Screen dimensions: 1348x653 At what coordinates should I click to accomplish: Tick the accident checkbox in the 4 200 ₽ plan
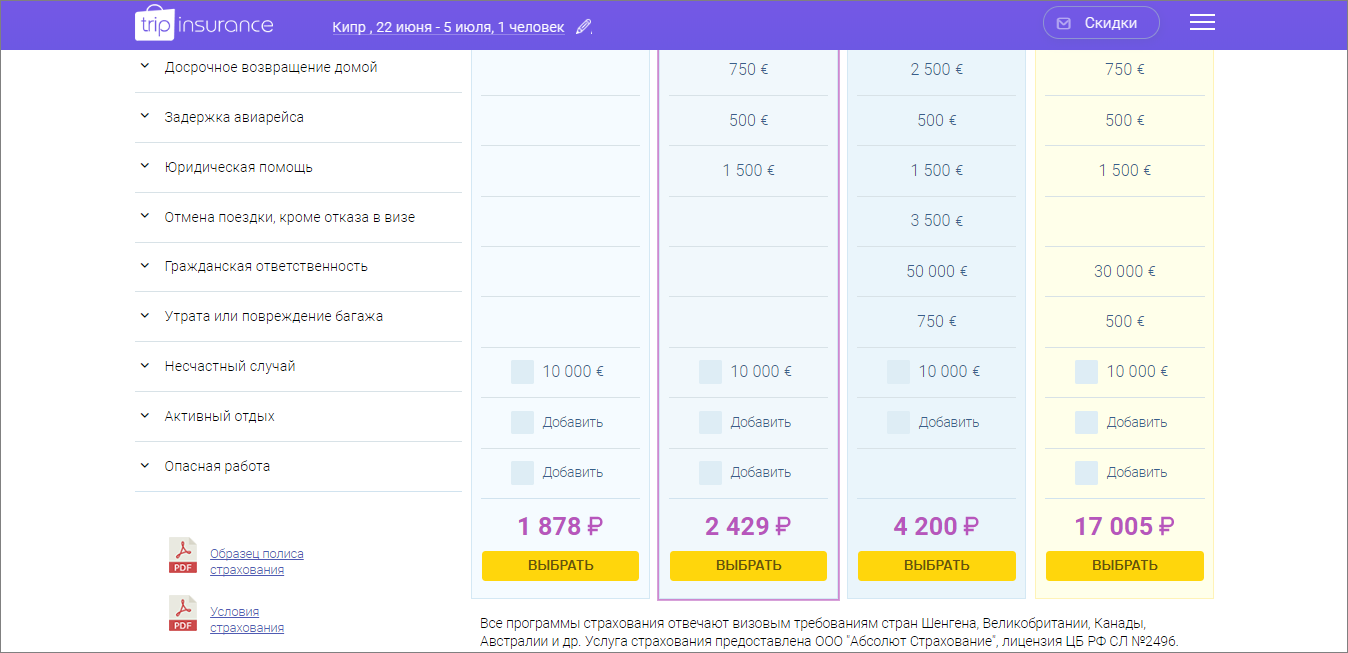[898, 372]
